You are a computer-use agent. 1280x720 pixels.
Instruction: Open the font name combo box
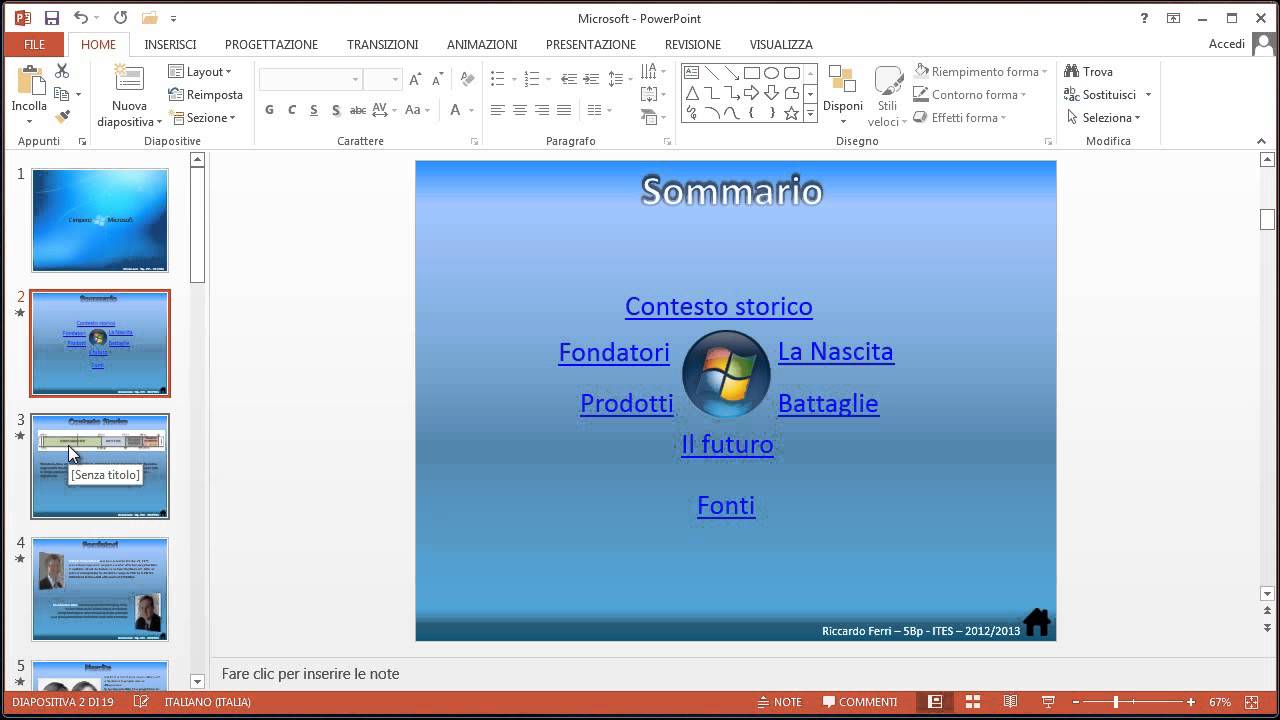310,79
